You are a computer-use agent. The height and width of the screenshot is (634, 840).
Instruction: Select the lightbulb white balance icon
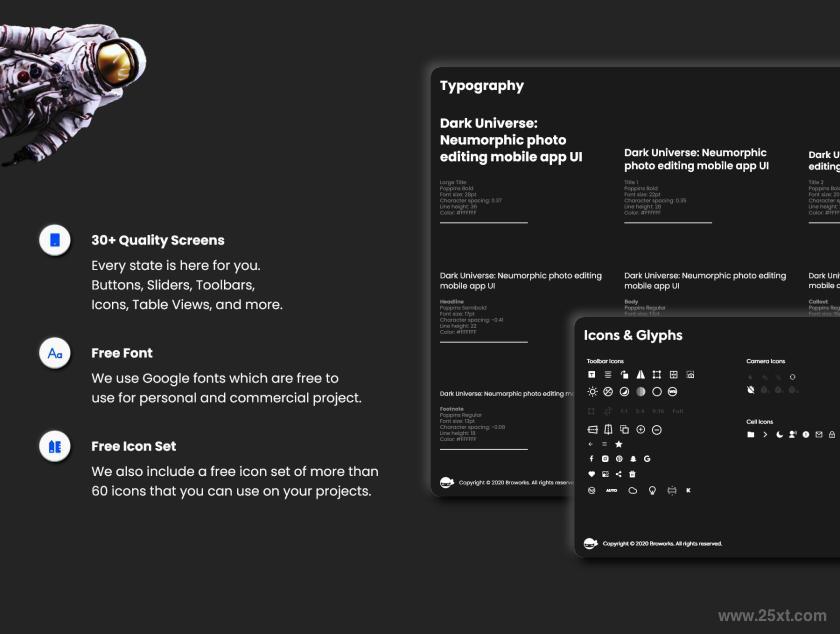pyautogui.click(x=652, y=490)
